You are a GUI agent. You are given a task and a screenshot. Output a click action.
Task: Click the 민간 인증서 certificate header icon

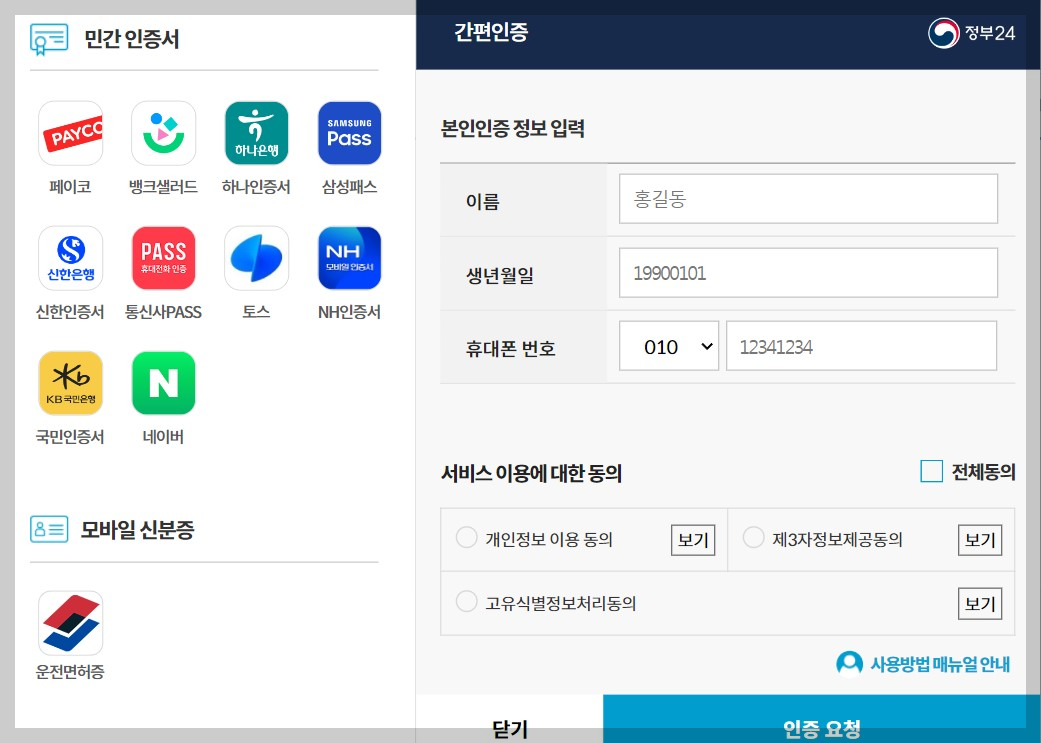tap(49, 39)
